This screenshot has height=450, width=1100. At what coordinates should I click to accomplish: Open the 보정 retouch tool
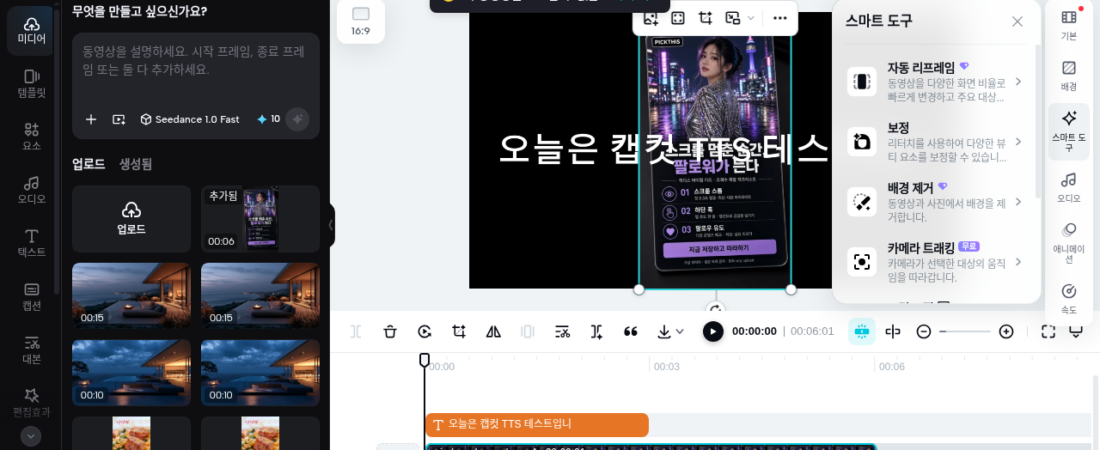click(x=934, y=142)
